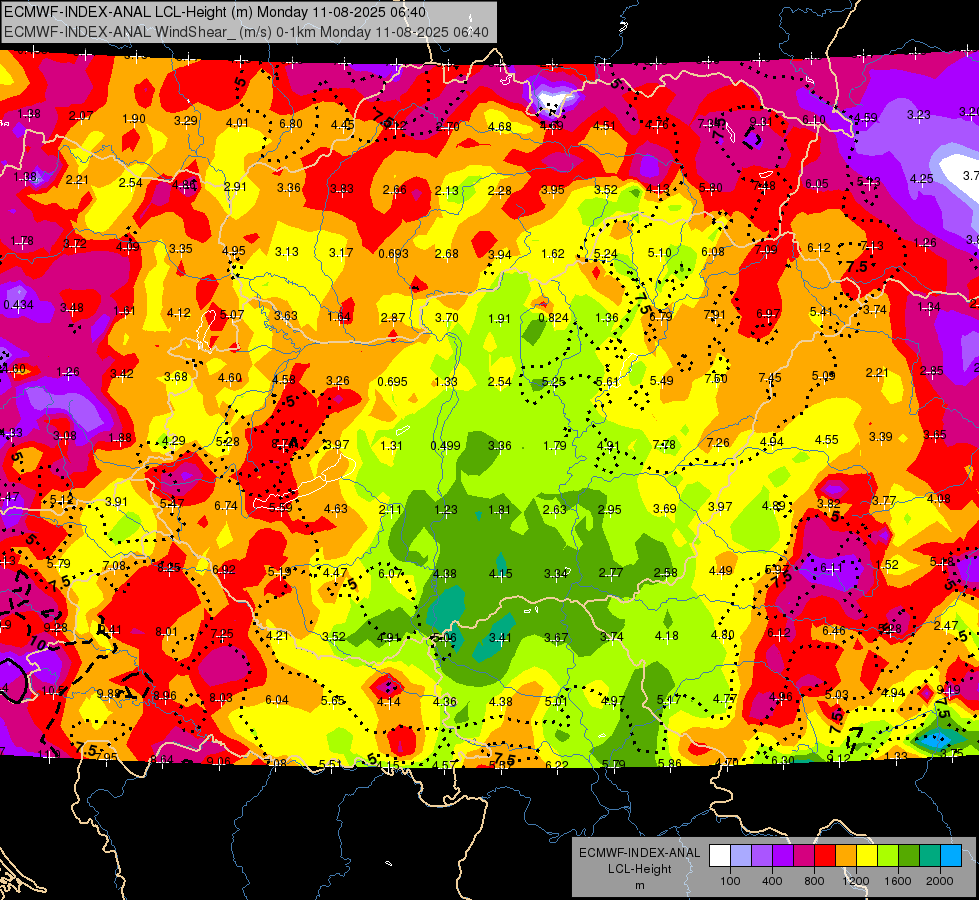The width and height of the screenshot is (979, 900).
Task: Click the legend label '1600'
Action: pyautogui.click(x=898, y=881)
